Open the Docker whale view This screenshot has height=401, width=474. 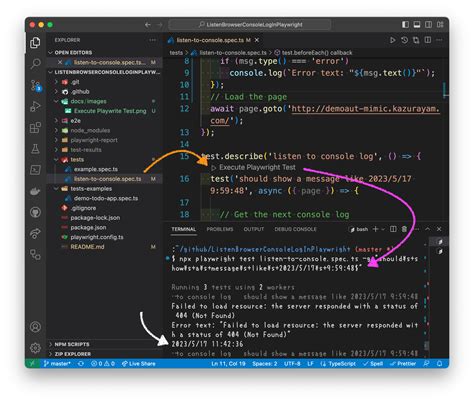pos(35,191)
